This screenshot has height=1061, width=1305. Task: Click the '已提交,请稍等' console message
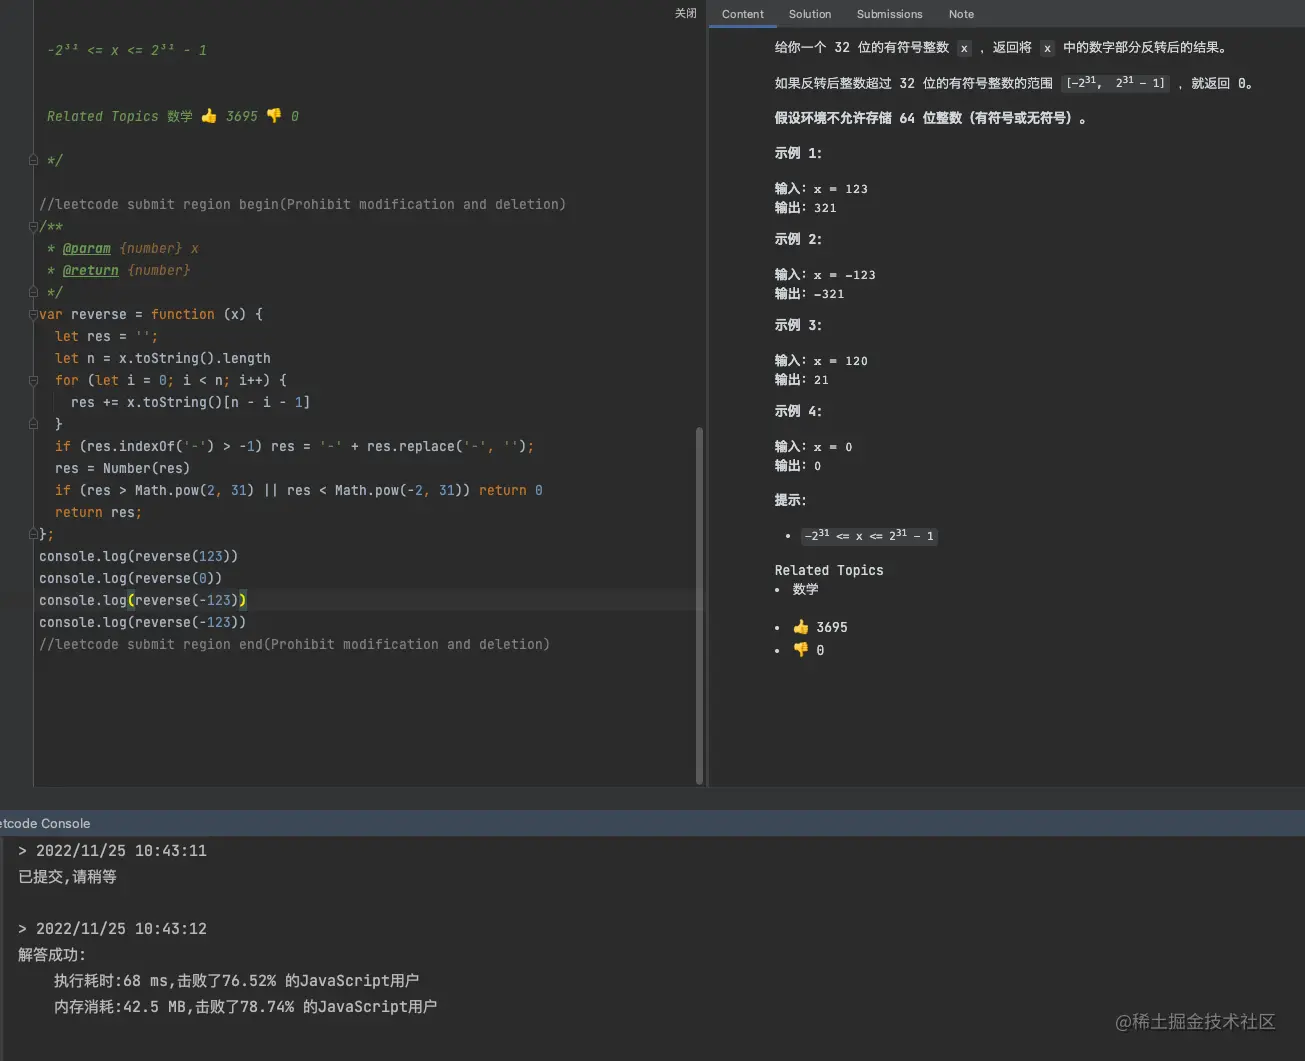(x=67, y=876)
